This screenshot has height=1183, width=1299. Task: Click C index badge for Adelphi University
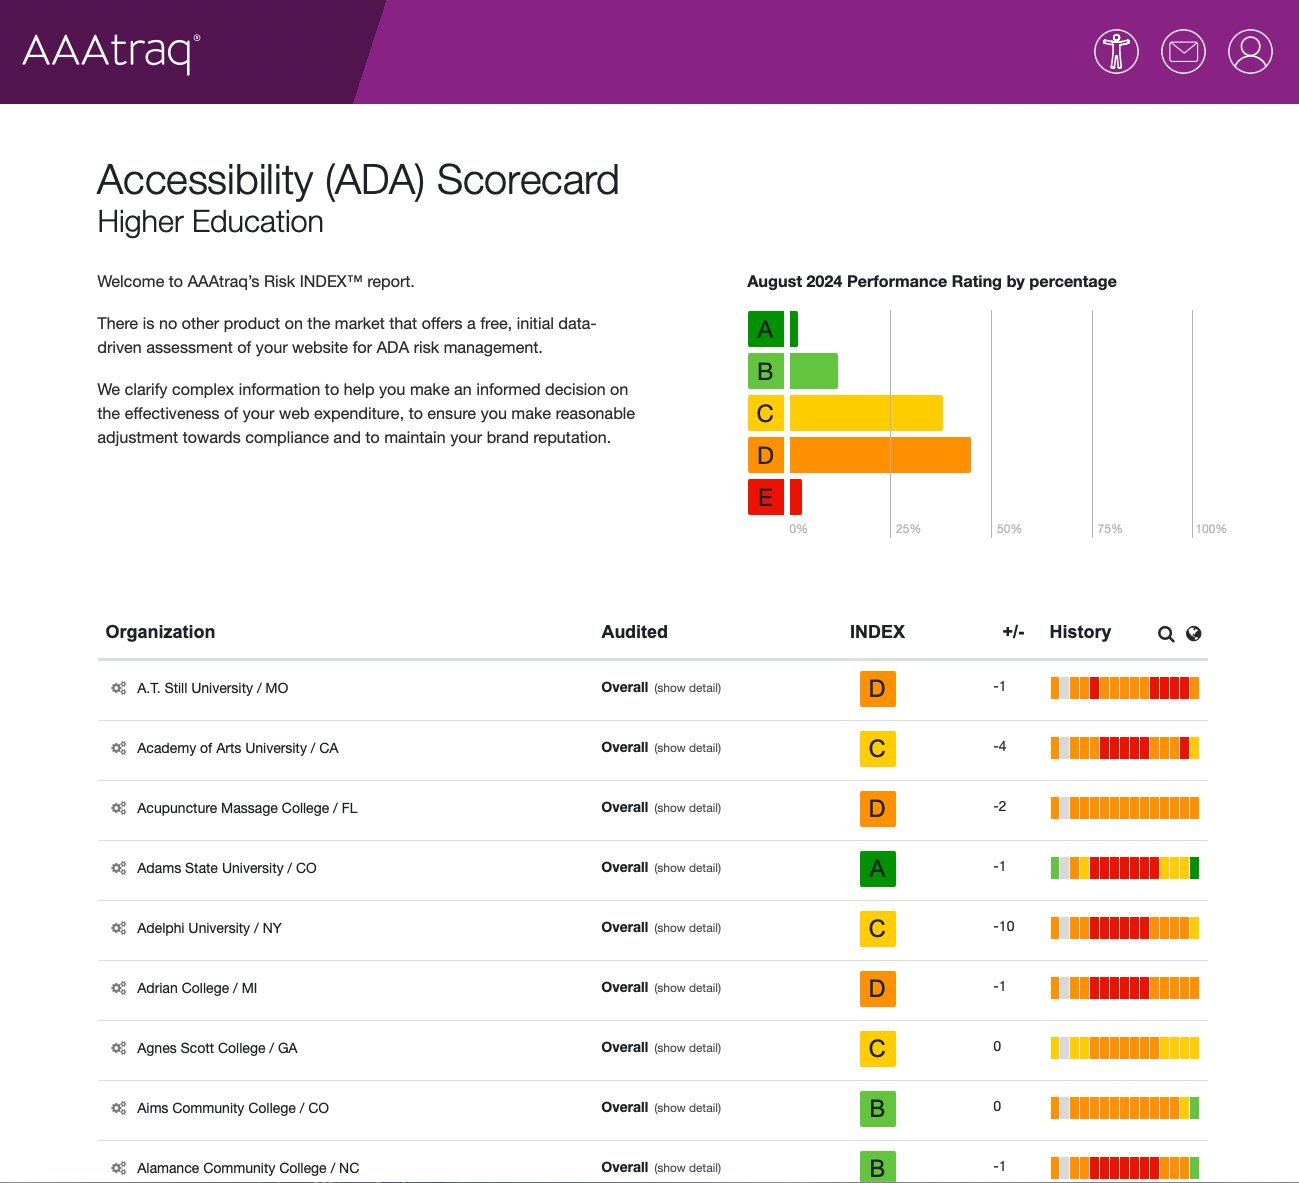pyautogui.click(x=877, y=929)
